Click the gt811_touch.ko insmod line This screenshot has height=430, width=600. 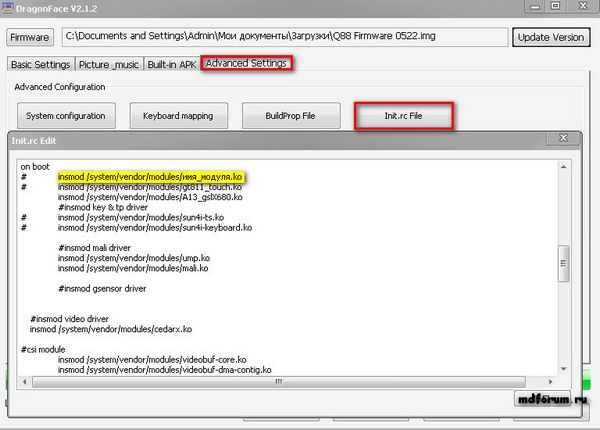coord(150,187)
